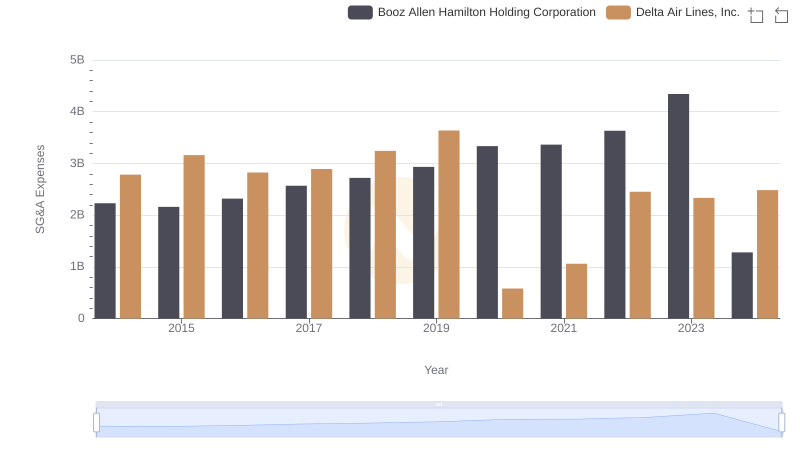
Task: Select the Delta Air Lines bar for 2014
Action: 131,247
